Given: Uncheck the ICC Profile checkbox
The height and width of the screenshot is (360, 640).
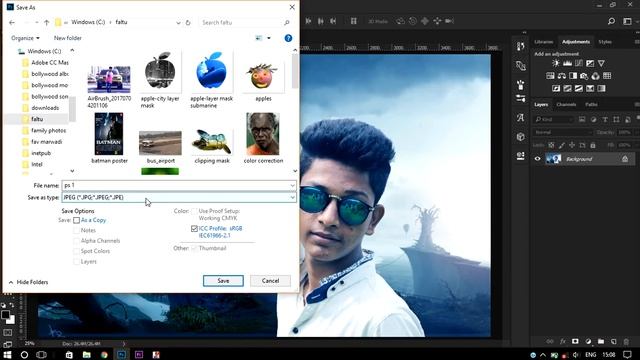Looking at the screenshot, I should coord(194,229).
